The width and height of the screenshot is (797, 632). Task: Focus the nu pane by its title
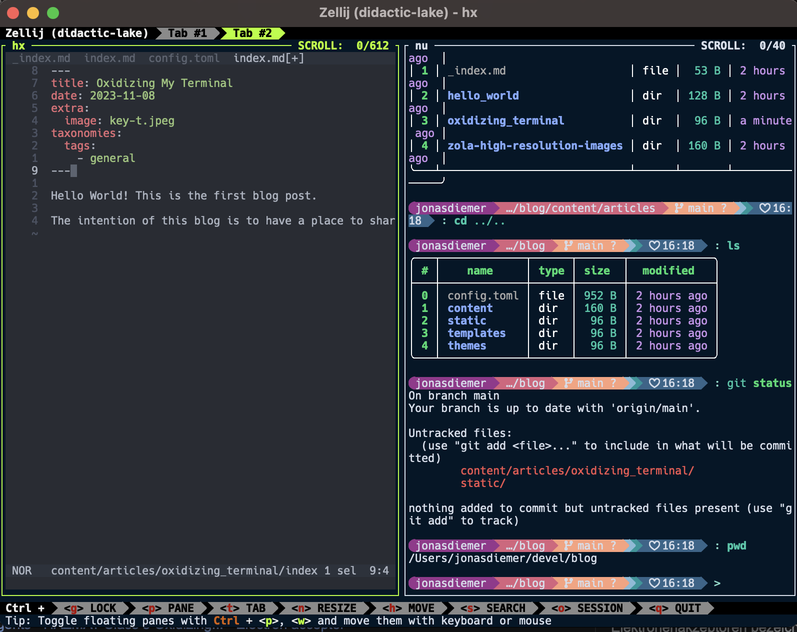(x=421, y=46)
